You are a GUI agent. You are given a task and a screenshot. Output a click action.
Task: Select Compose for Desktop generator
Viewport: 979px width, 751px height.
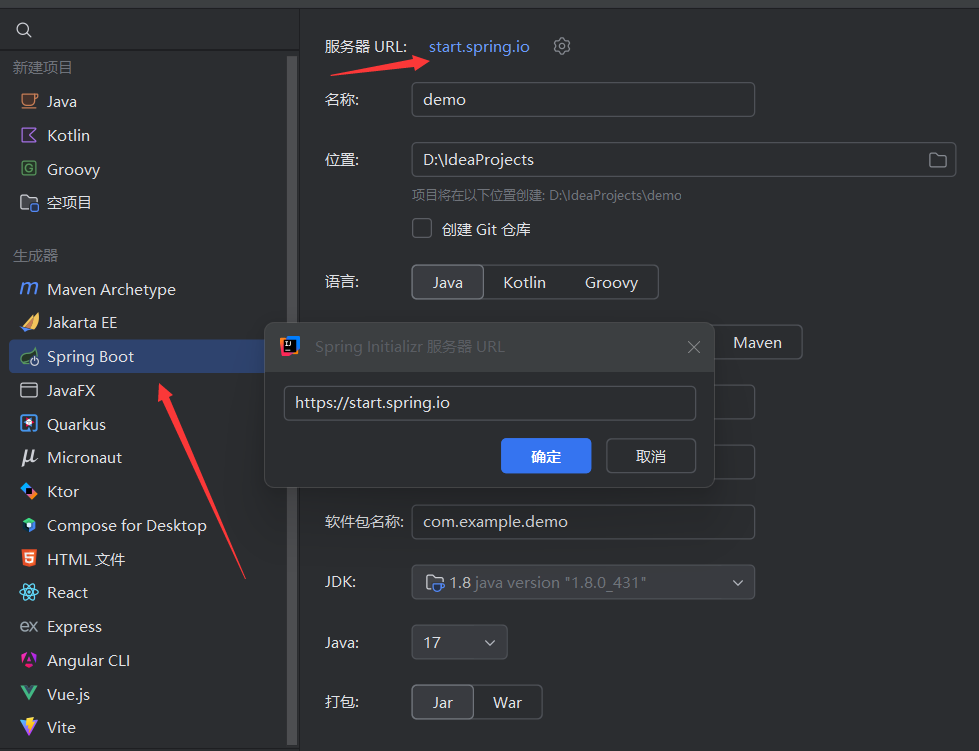tap(127, 526)
